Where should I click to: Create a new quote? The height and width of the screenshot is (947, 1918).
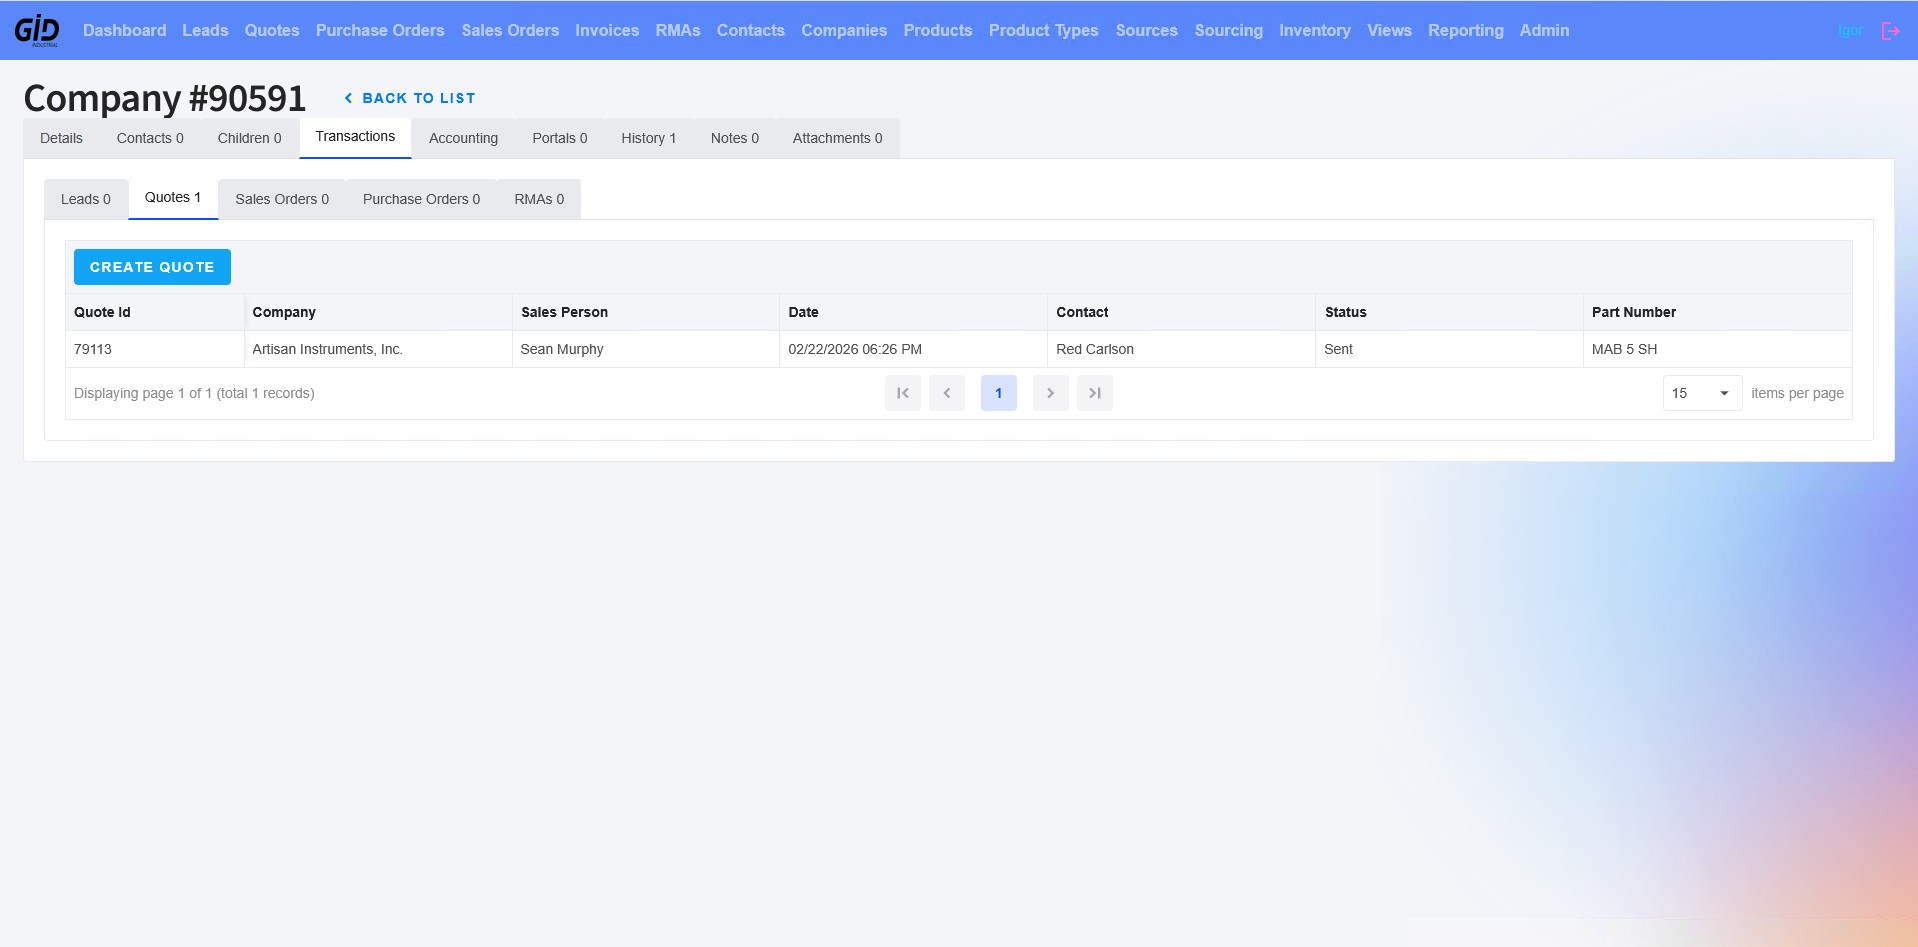coord(152,267)
